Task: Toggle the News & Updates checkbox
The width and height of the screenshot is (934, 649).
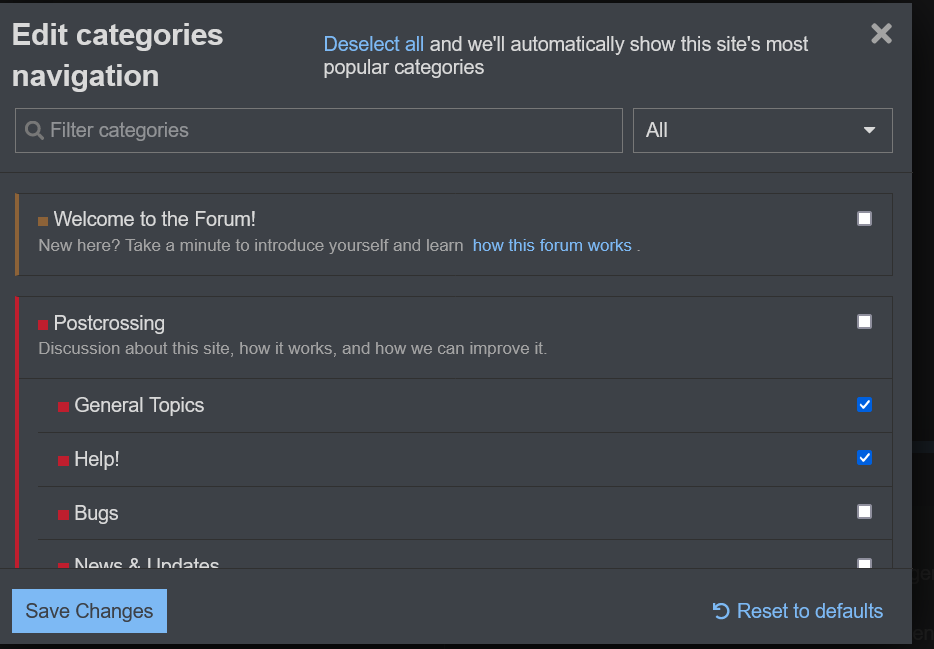Action: 864,563
